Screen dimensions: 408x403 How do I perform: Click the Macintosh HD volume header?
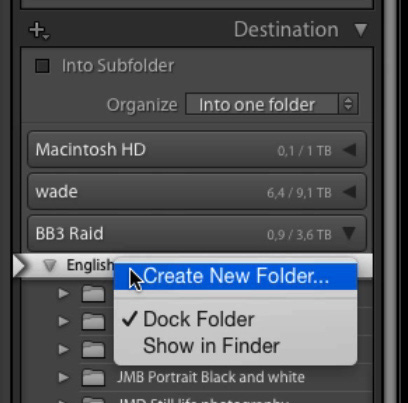[197, 149]
